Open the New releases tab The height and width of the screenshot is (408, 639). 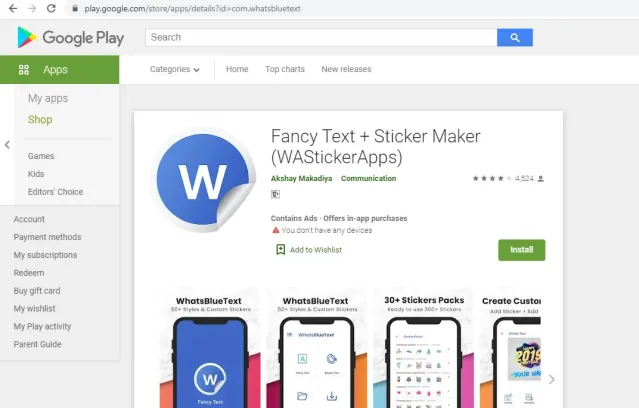click(346, 69)
